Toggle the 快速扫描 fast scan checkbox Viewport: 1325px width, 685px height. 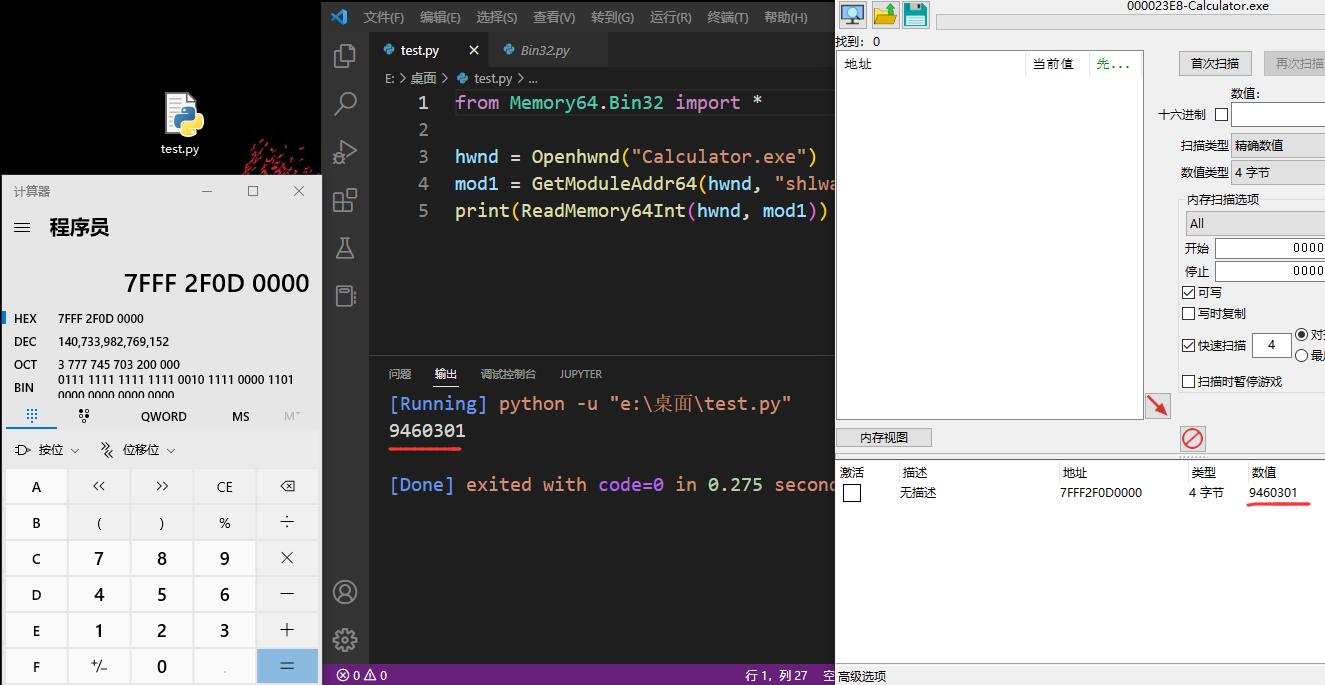(x=1188, y=345)
